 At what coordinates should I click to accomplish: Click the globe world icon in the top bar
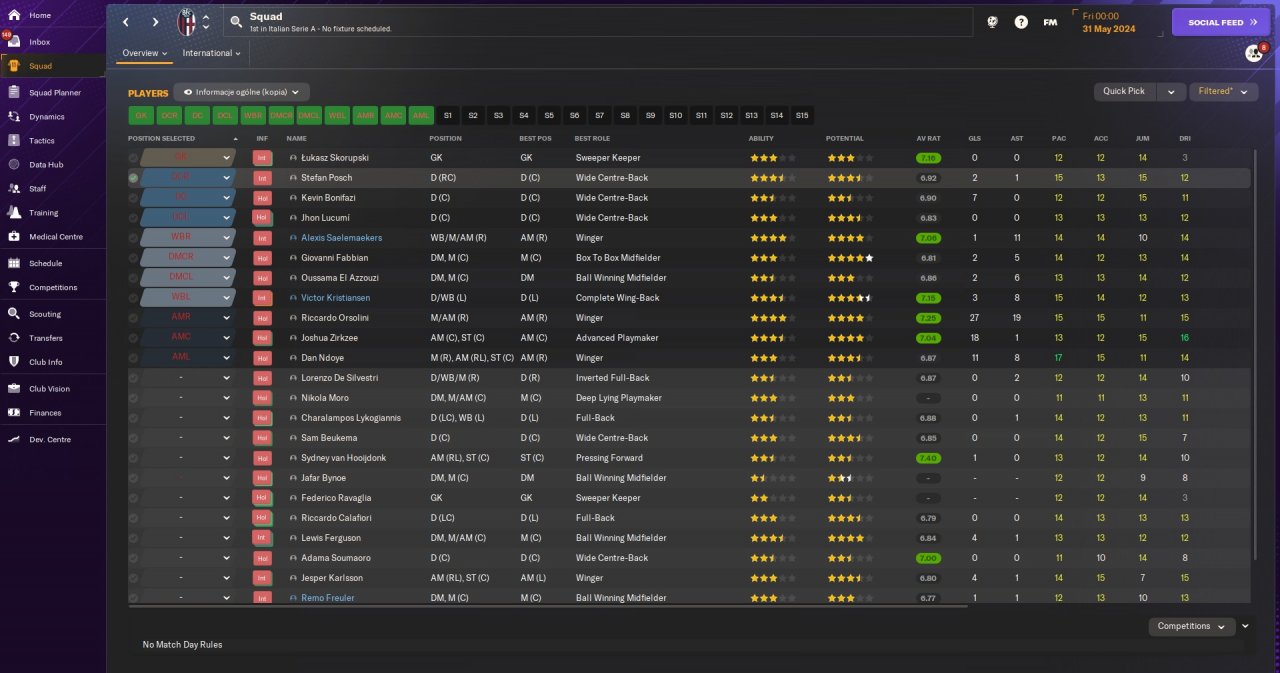(992, 22)
